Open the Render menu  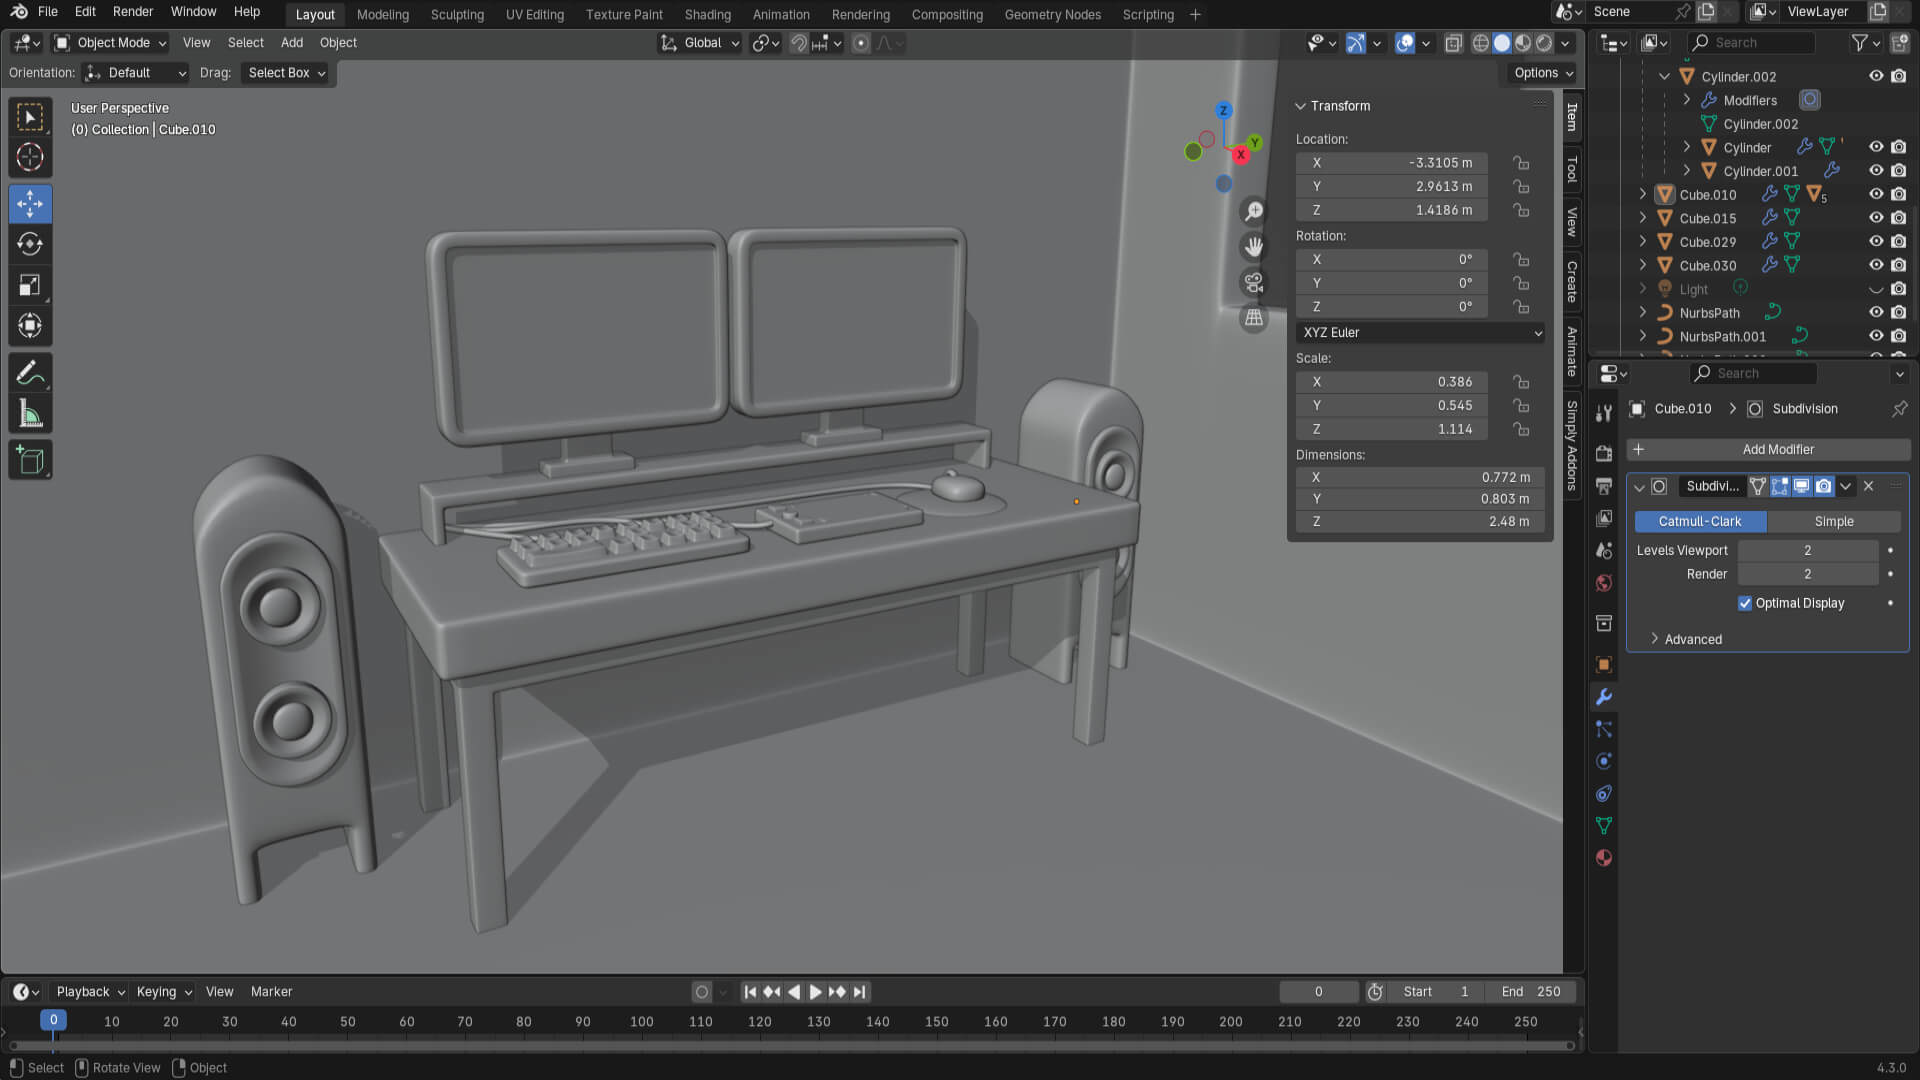tap(133, 12)
